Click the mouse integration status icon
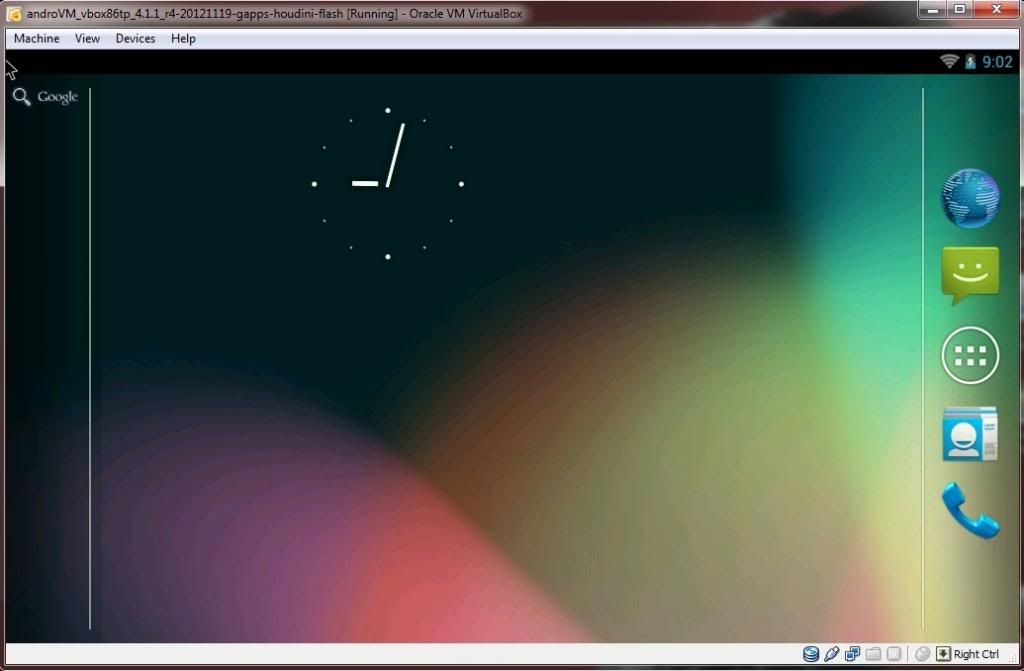This screenshot has height=671, width=1024. click(922, 653)
